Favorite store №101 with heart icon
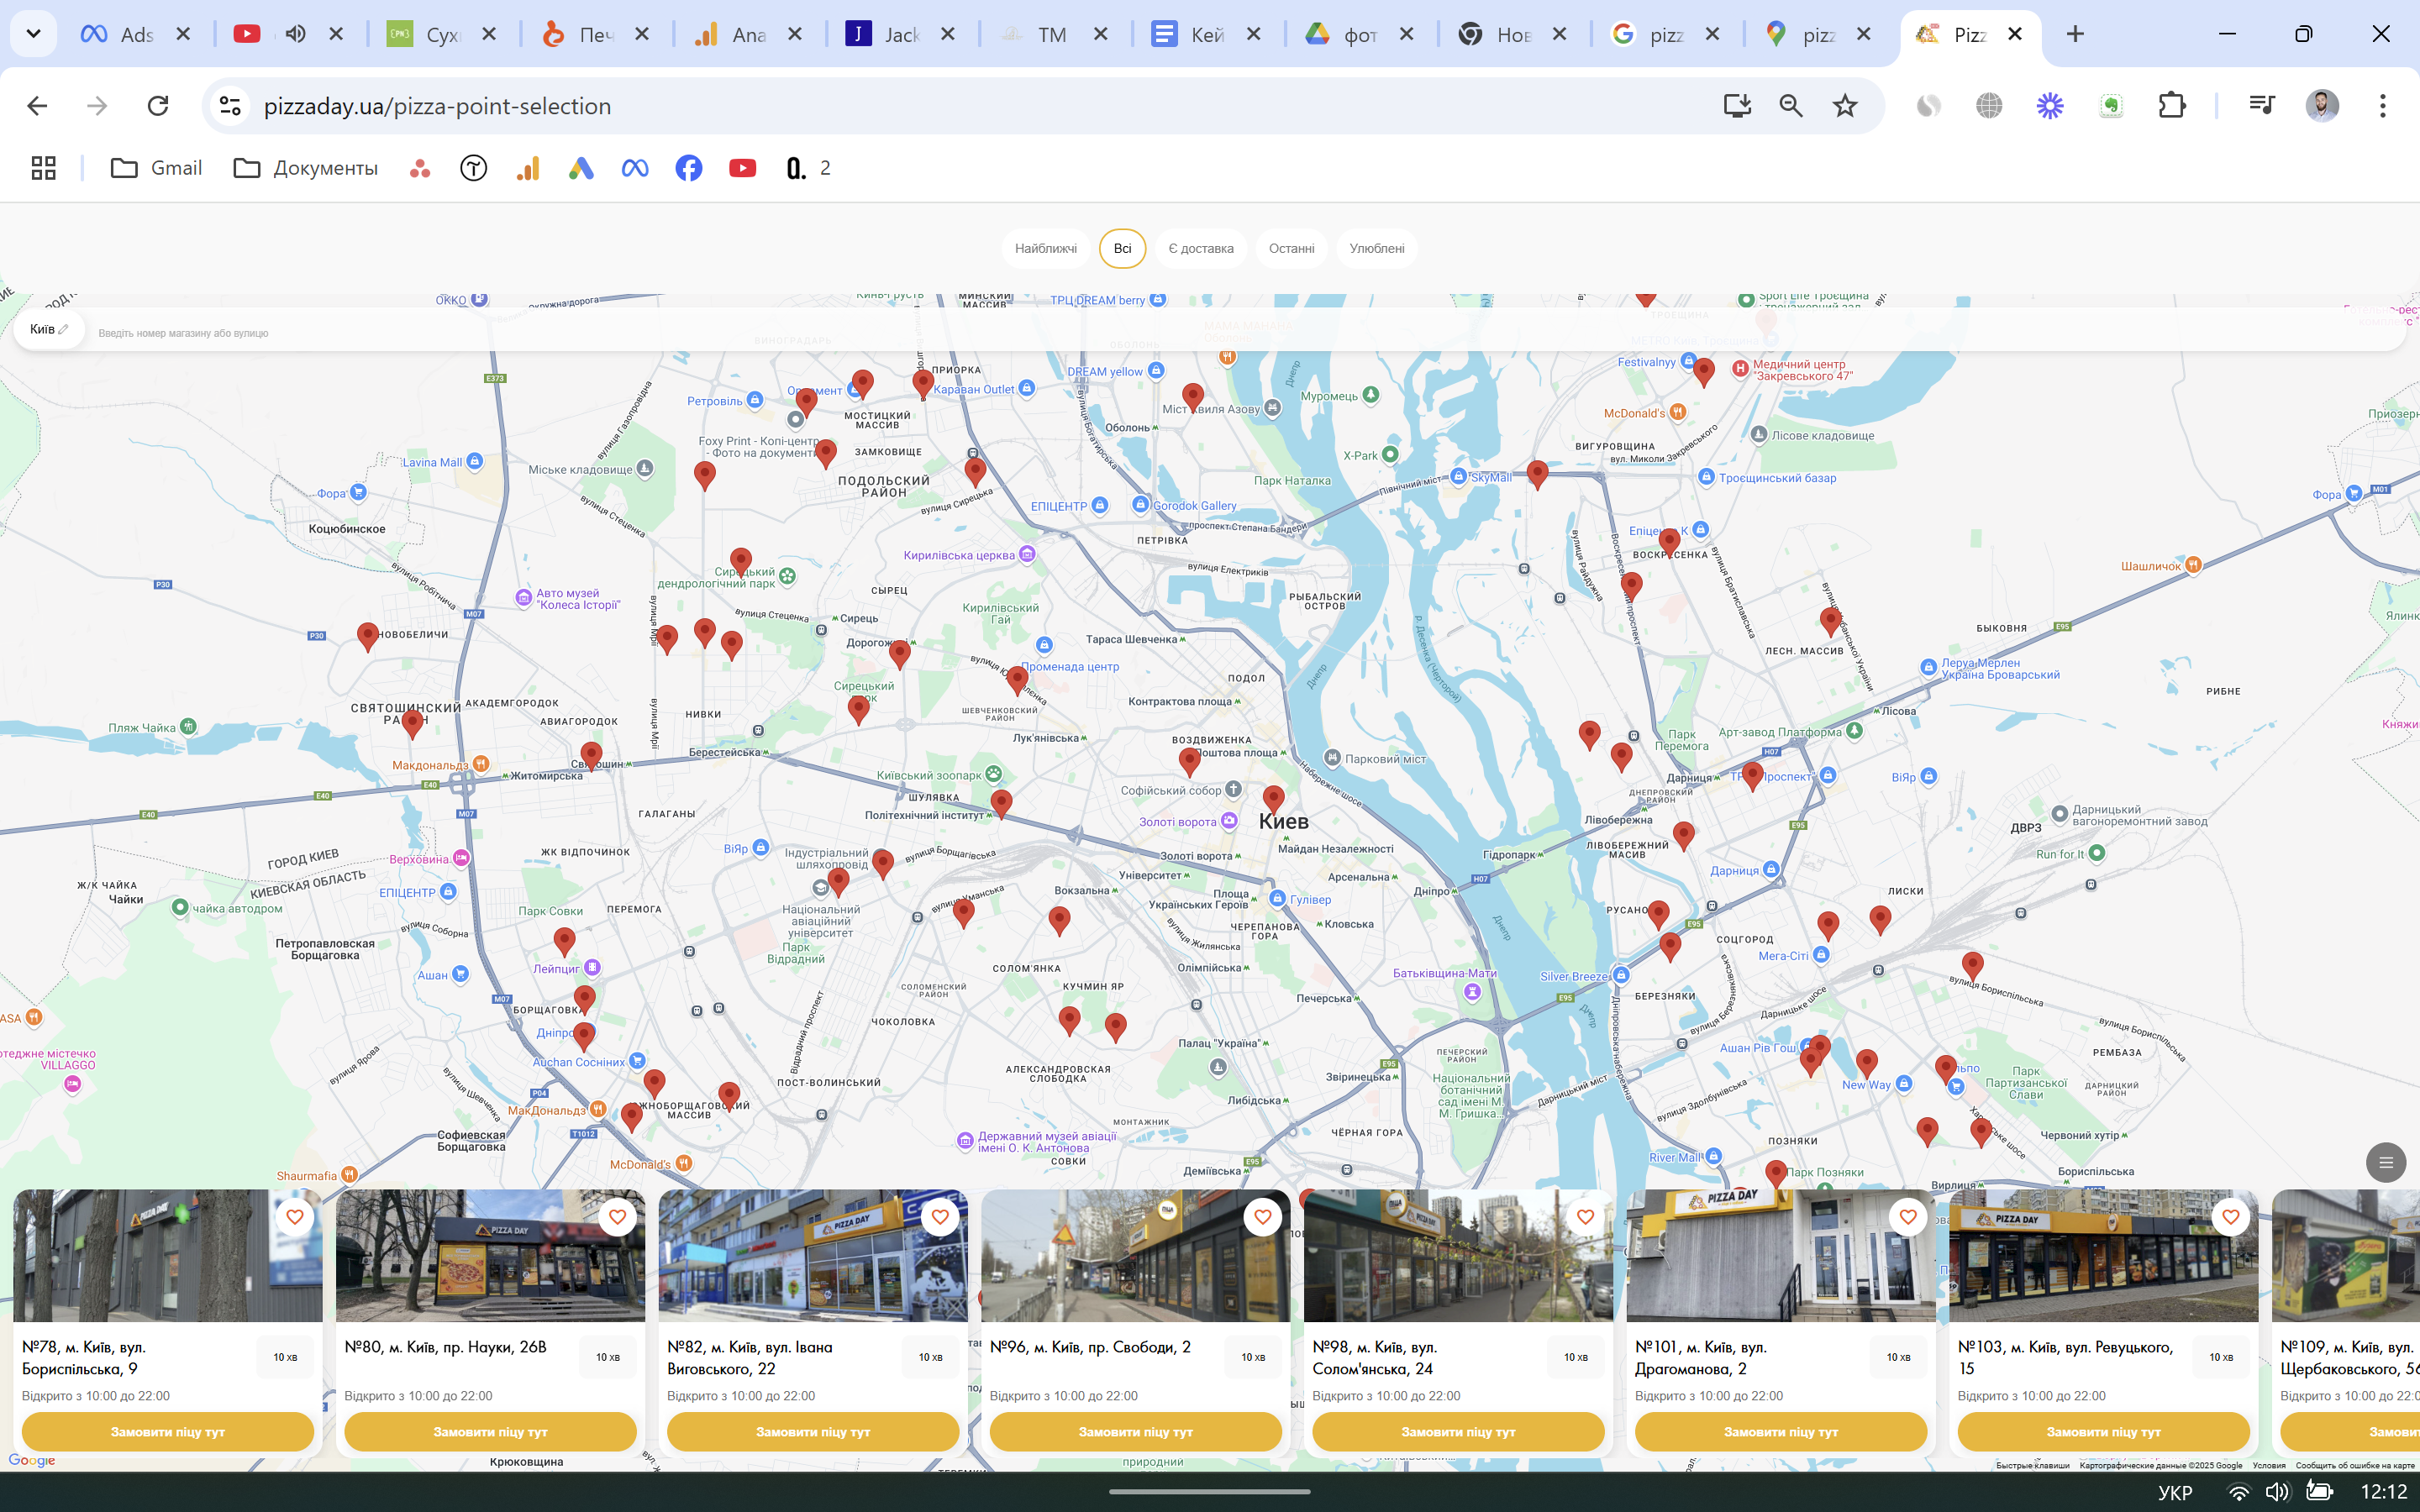This screenshot has height=1512, width=2420. pos(1908,1217)
